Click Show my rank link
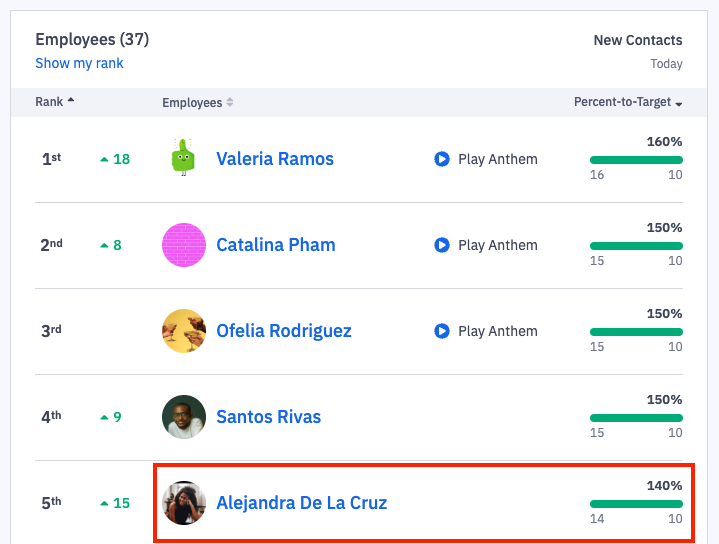 [x=79, y=63]
